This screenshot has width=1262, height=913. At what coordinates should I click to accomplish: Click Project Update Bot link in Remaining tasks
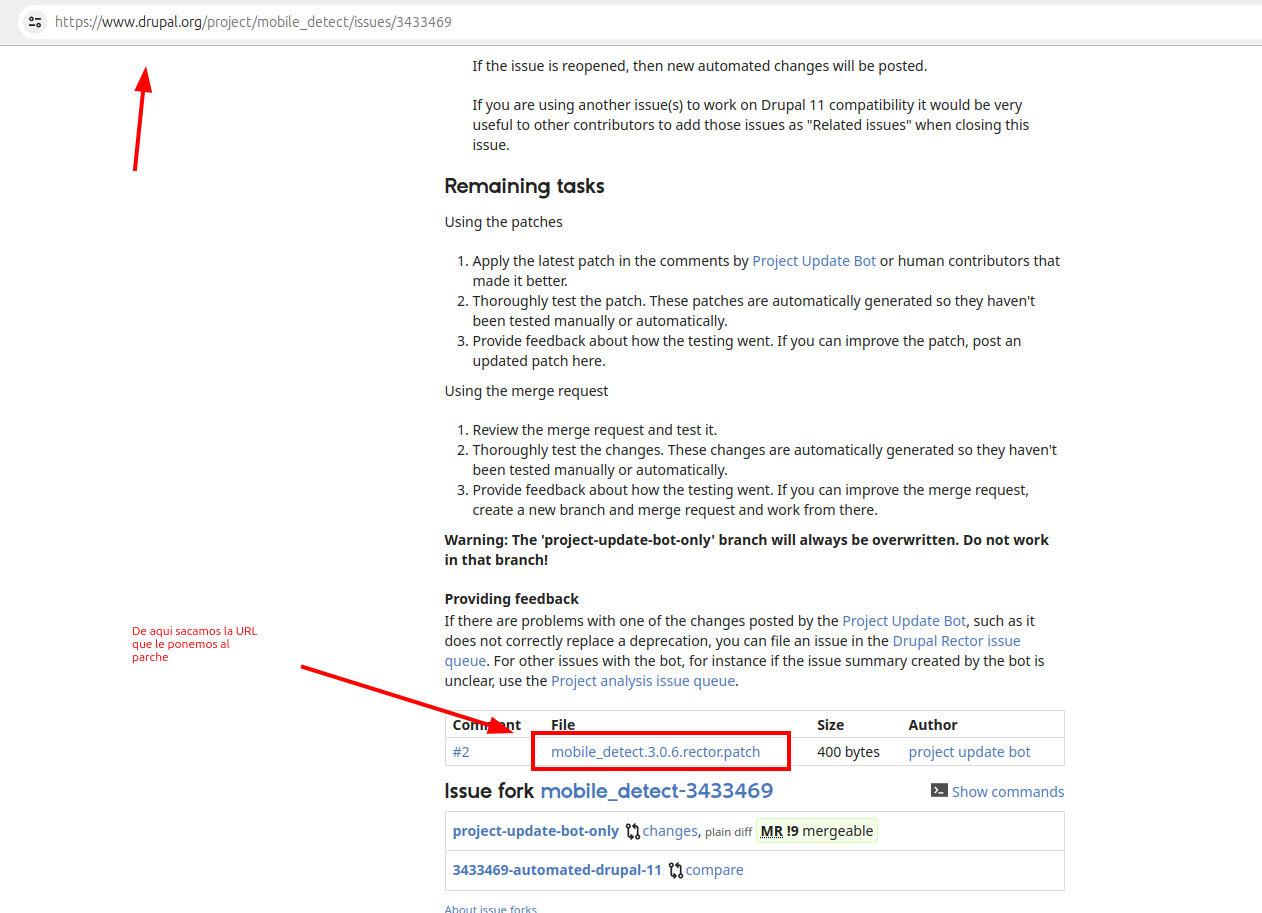[x=814, y=261]
